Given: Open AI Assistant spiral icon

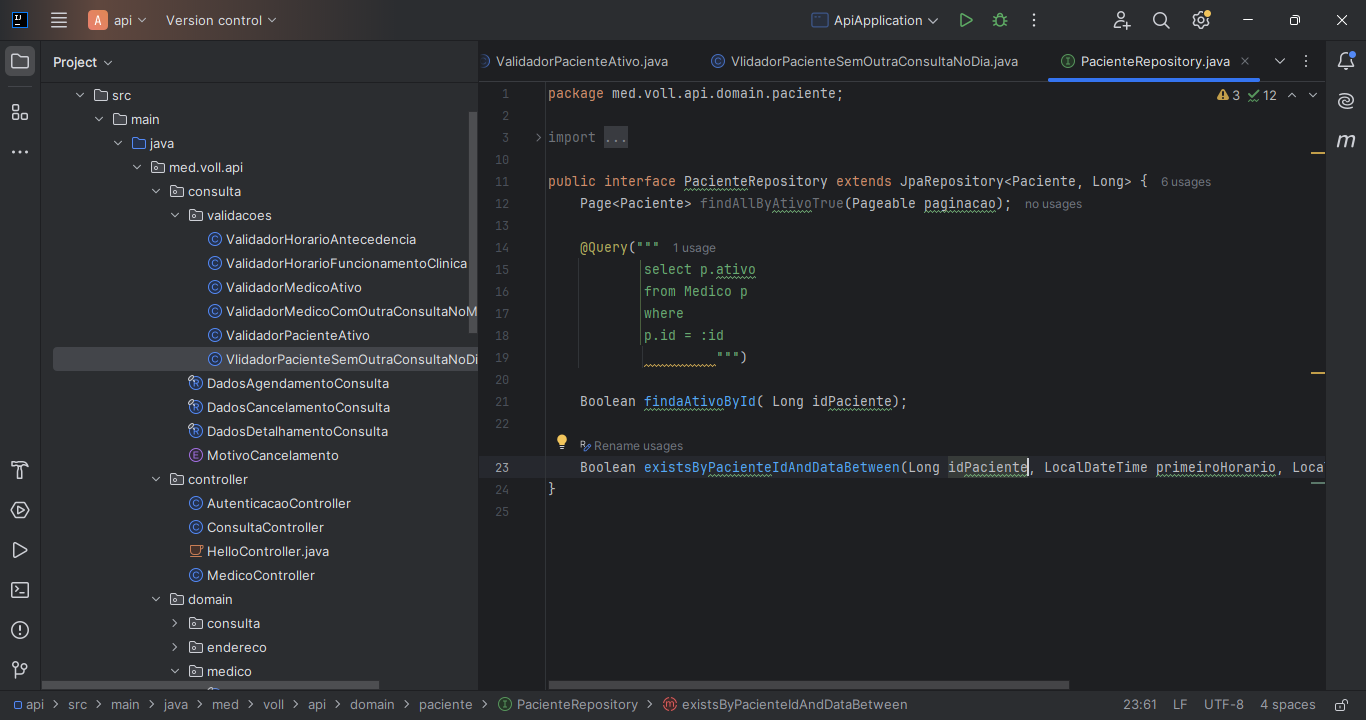Looking at the screenshot, I should click(1346, 101).
